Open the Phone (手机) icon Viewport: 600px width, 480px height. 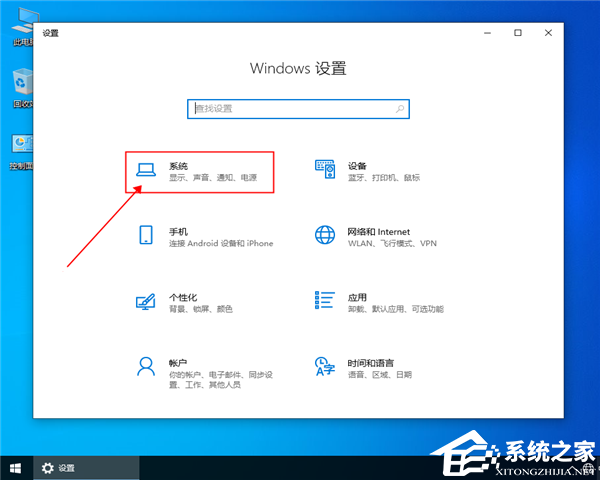[x=146, y=235]
